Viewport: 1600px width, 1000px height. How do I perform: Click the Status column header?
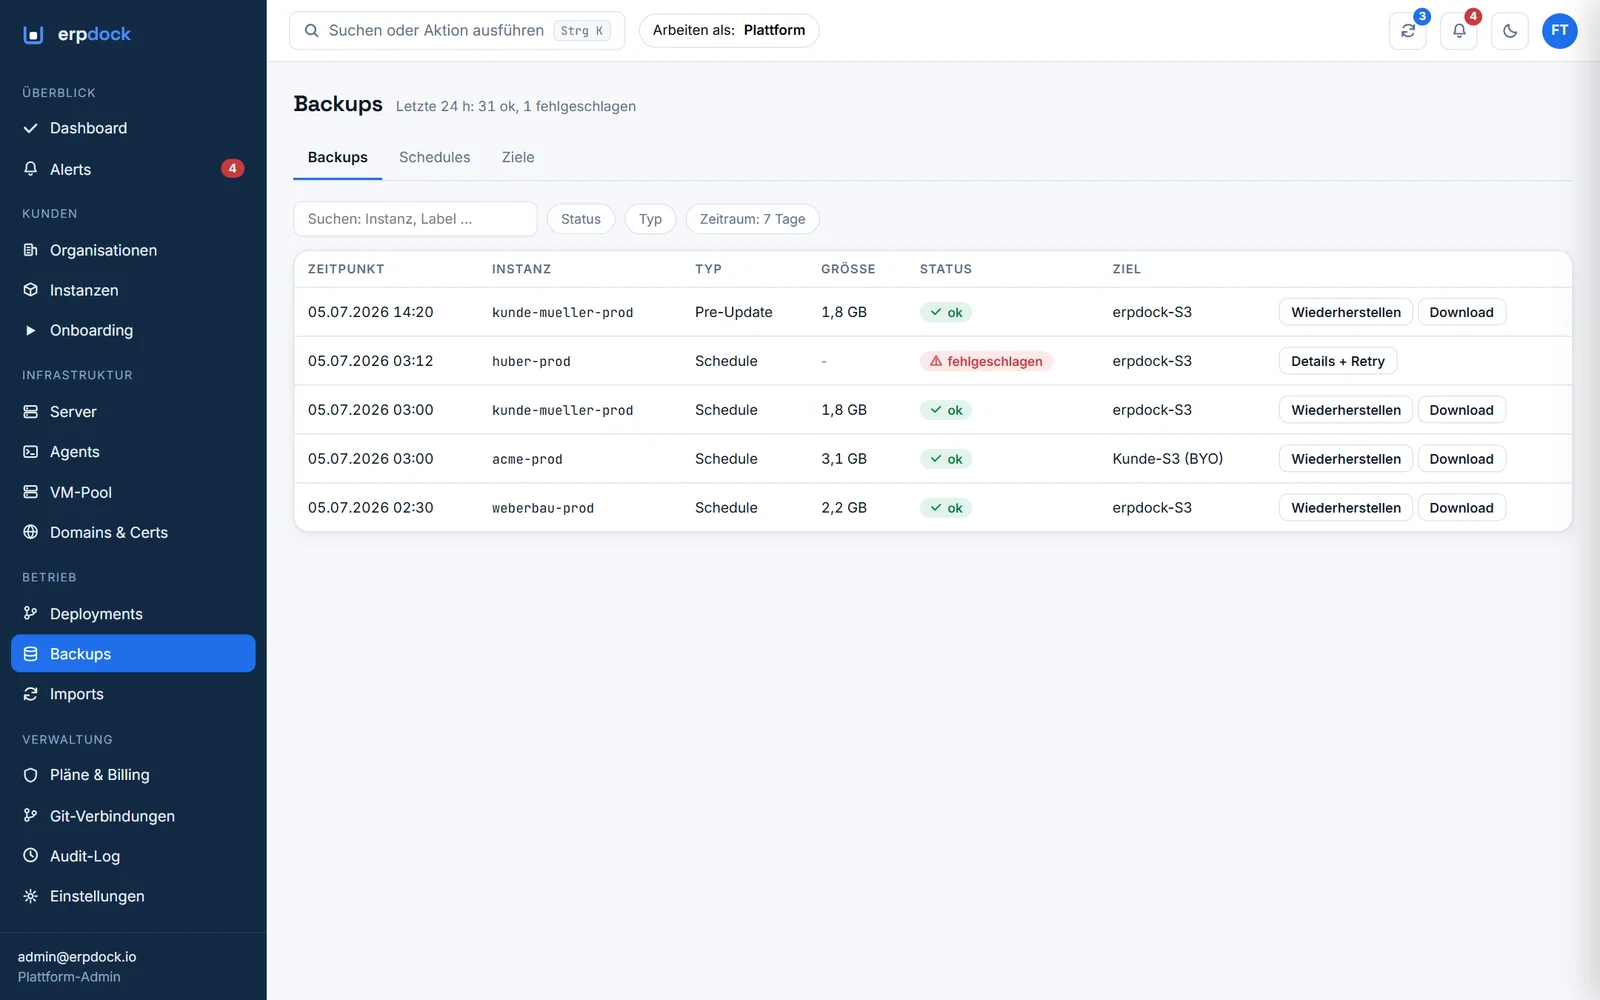point(946,269)
